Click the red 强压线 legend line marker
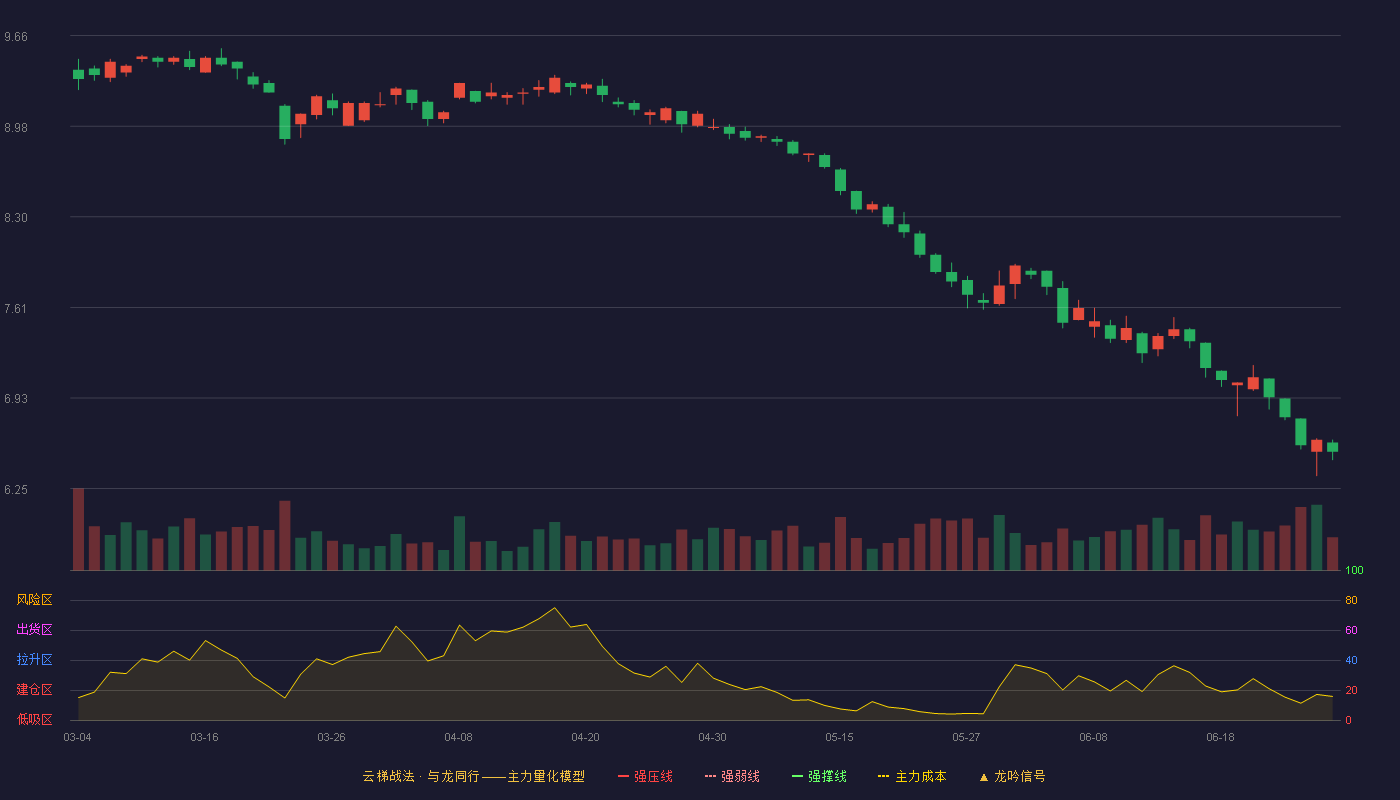1400x800 pixels. coord(624,776)
